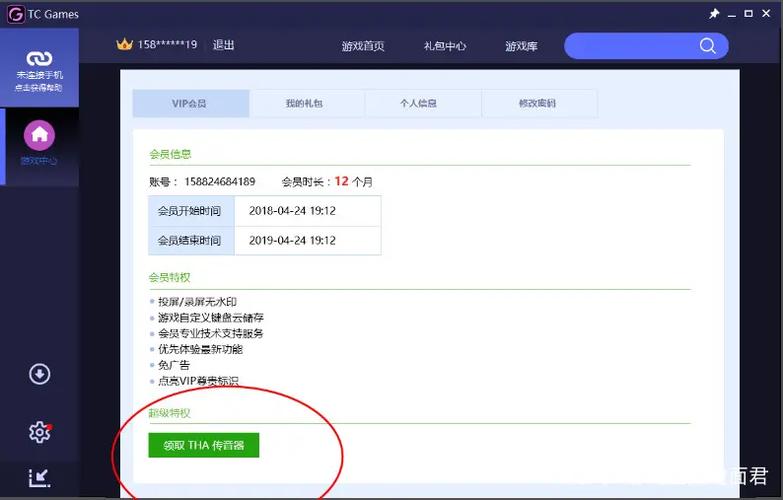This screenshot has width=783, height=500.
Task: Click the 会员信息 section heading
Action: 170,154
